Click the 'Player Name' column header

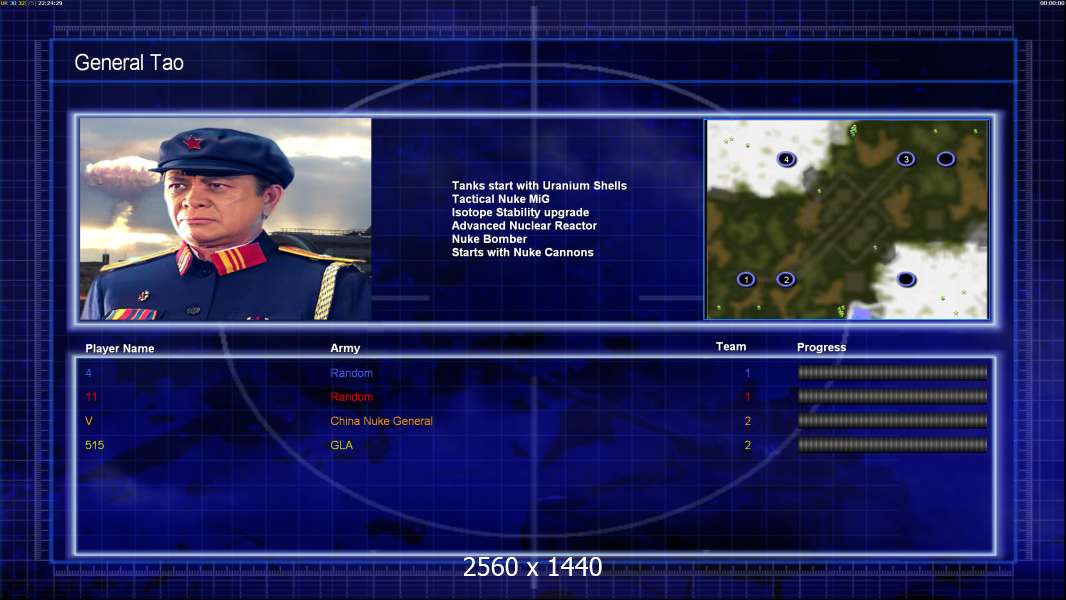120,349
